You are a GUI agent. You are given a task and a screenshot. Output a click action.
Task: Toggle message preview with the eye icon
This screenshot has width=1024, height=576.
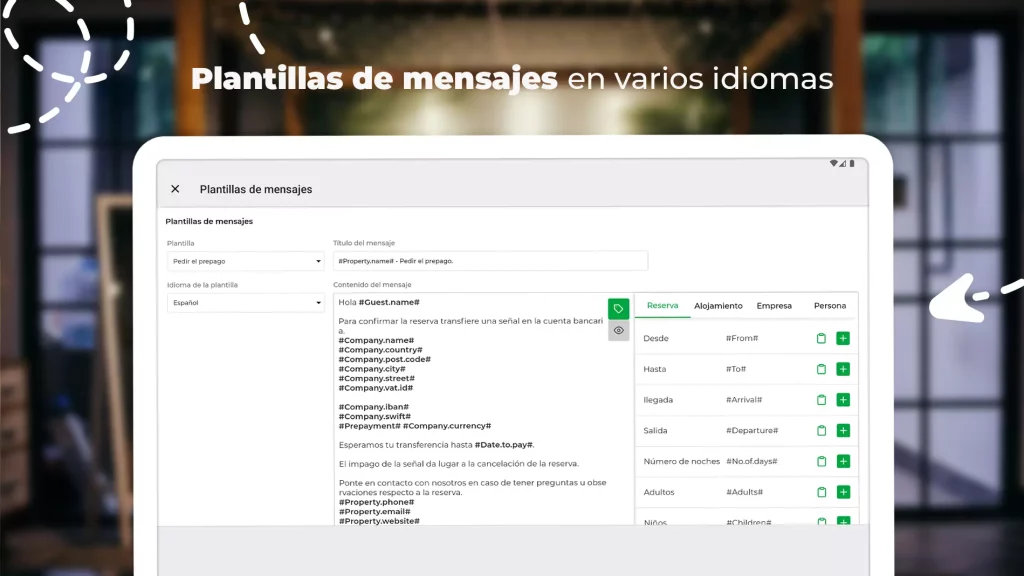[x=619, y=331]
